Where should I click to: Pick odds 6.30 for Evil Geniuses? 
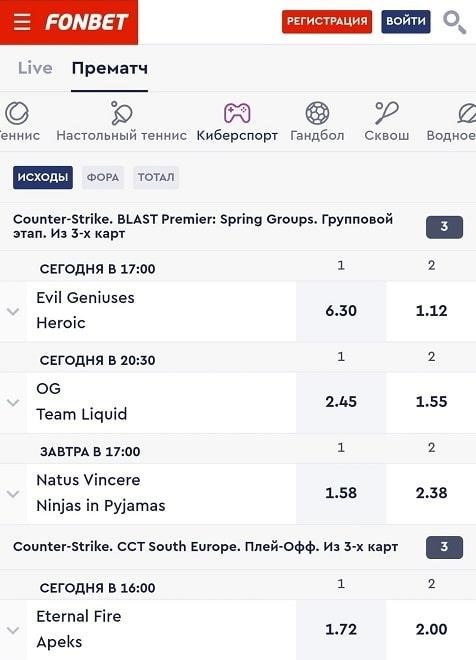pos(340,311)
